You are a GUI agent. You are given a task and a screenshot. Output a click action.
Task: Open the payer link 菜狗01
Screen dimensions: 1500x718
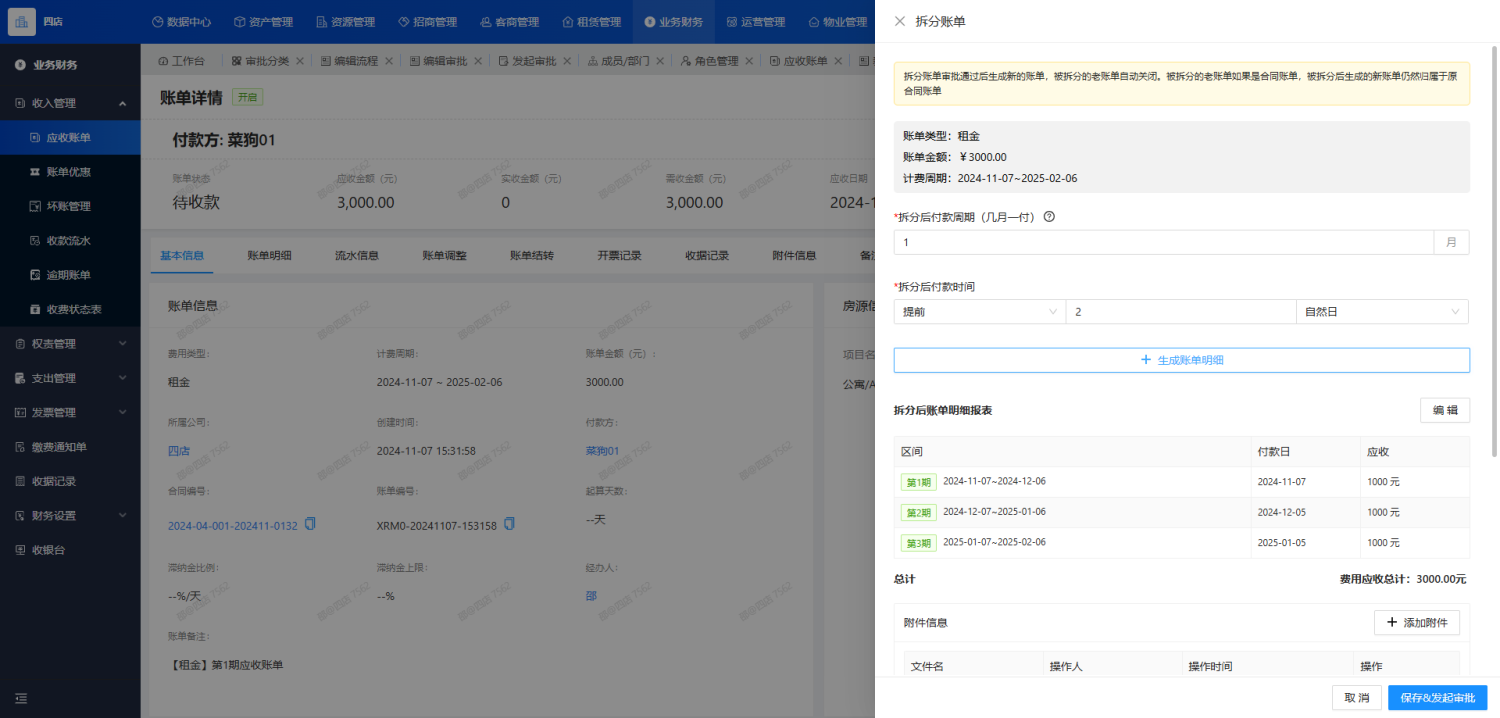click(603, 451)
